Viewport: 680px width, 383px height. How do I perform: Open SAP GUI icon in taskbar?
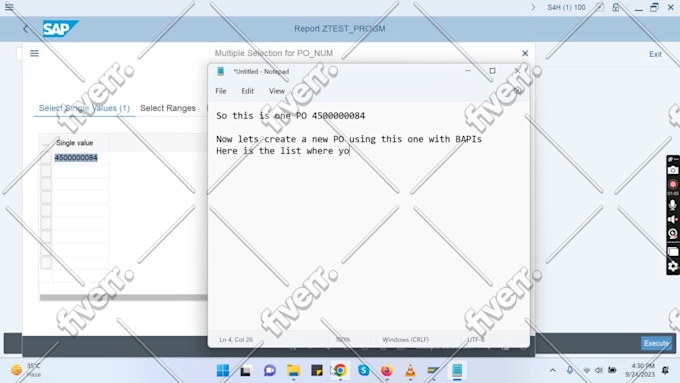click(433, 370)
